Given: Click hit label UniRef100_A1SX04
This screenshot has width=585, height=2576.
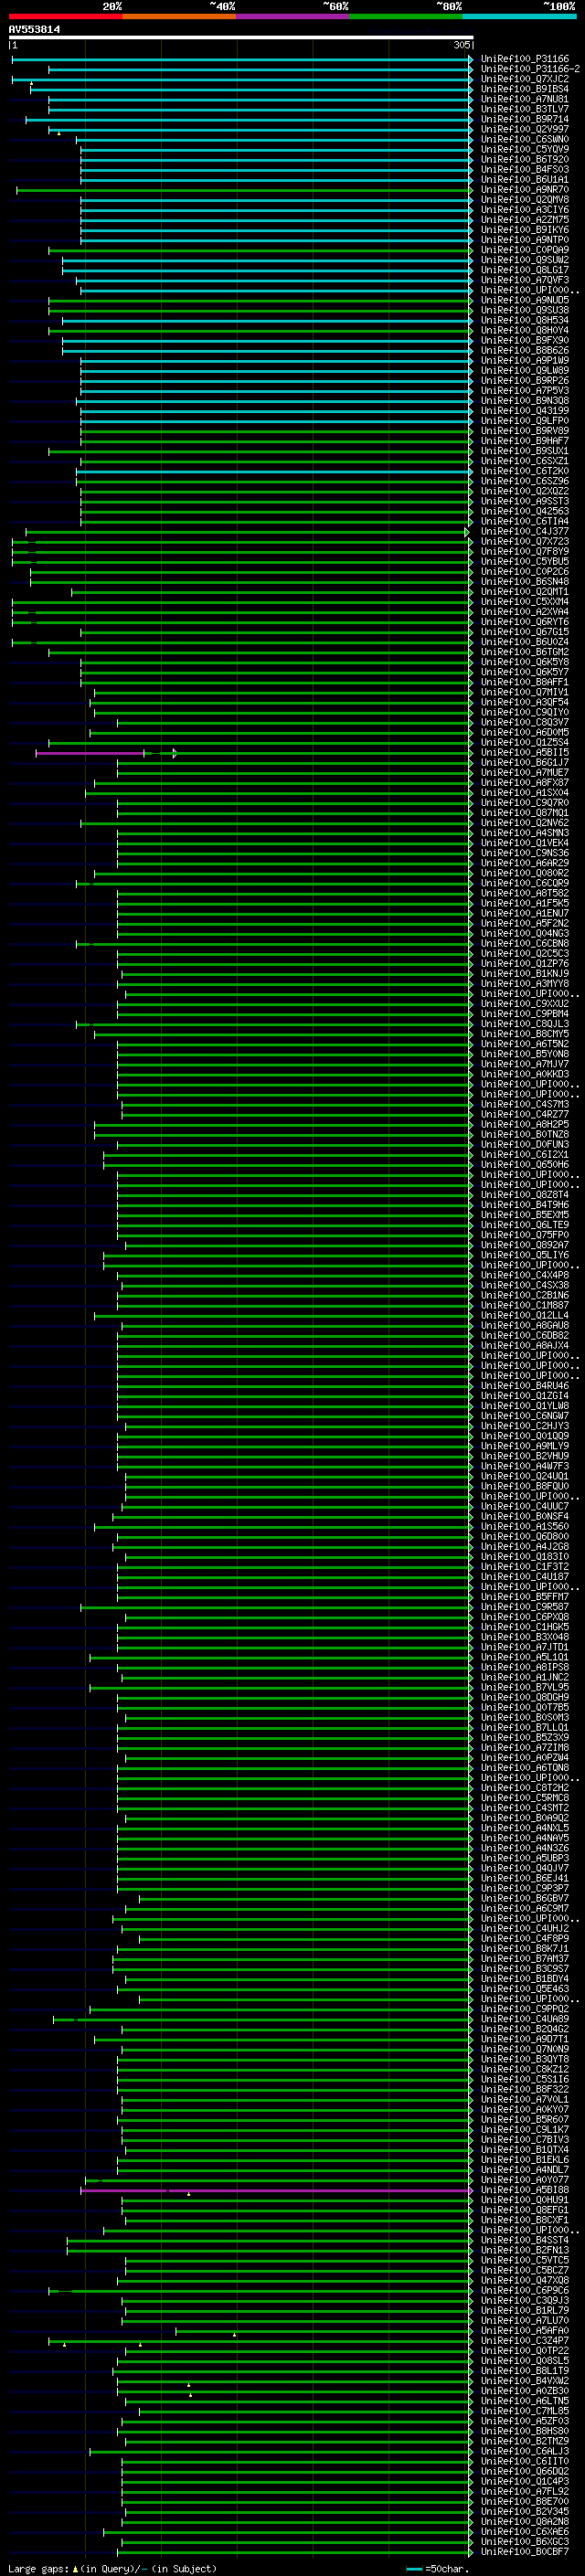Looking at the screenshot, I should (x=524, y=792).
